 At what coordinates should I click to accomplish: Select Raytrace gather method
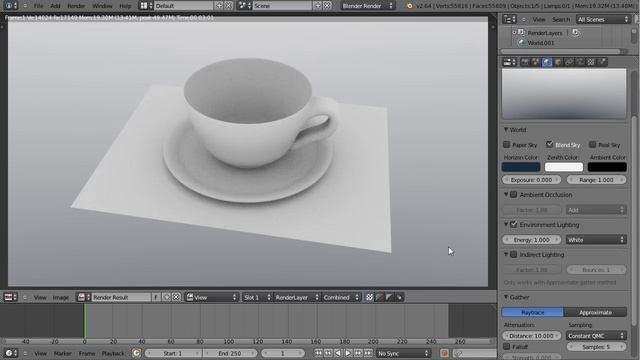(x=533, y=312)
